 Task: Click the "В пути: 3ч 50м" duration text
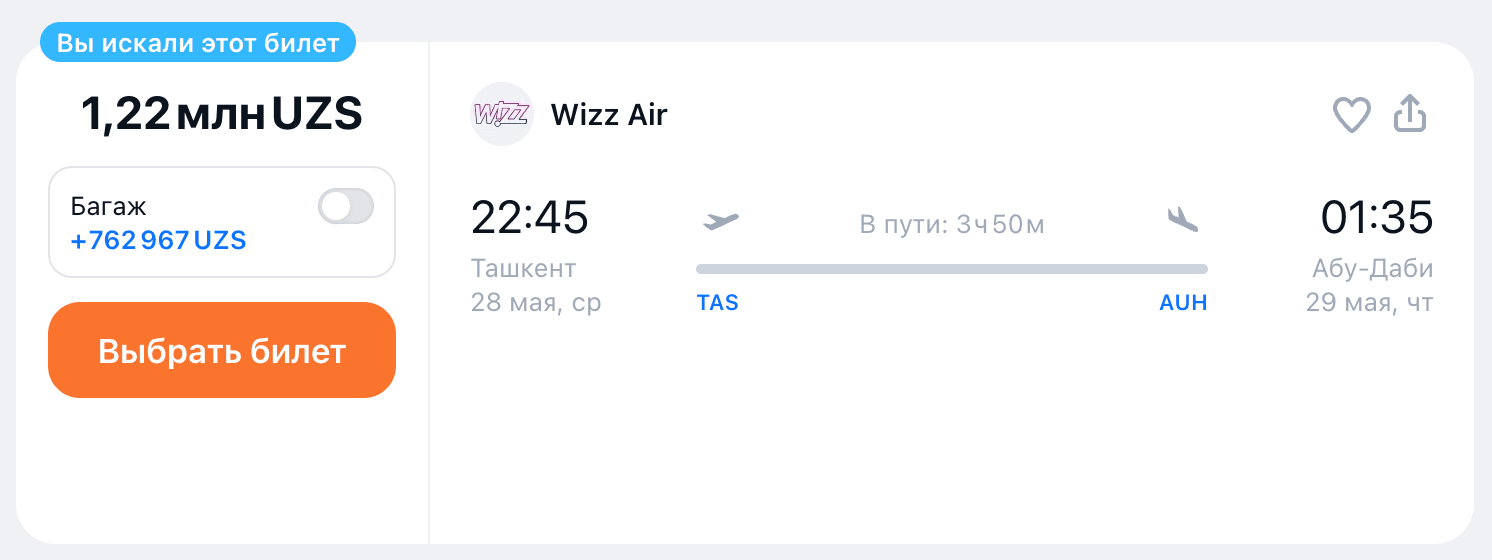coord(951,224)
